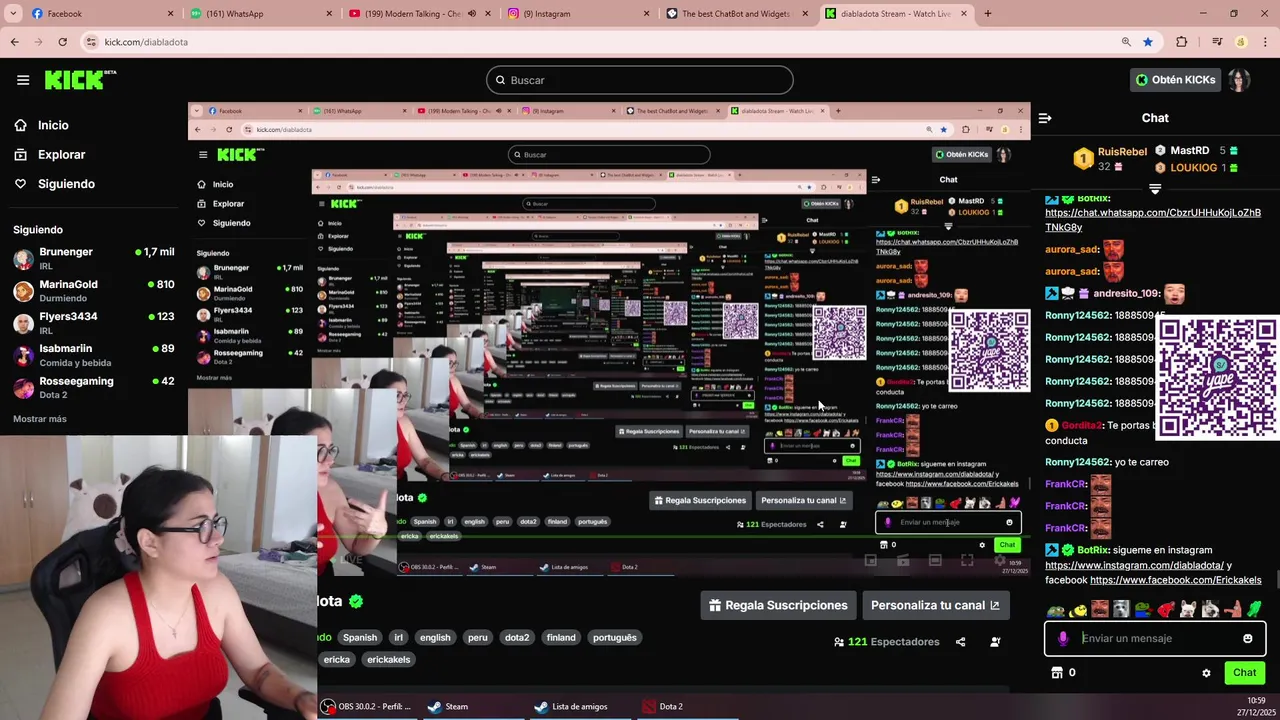Select the erickakels tag chip
1280x720 pixels.
[389, 659]
